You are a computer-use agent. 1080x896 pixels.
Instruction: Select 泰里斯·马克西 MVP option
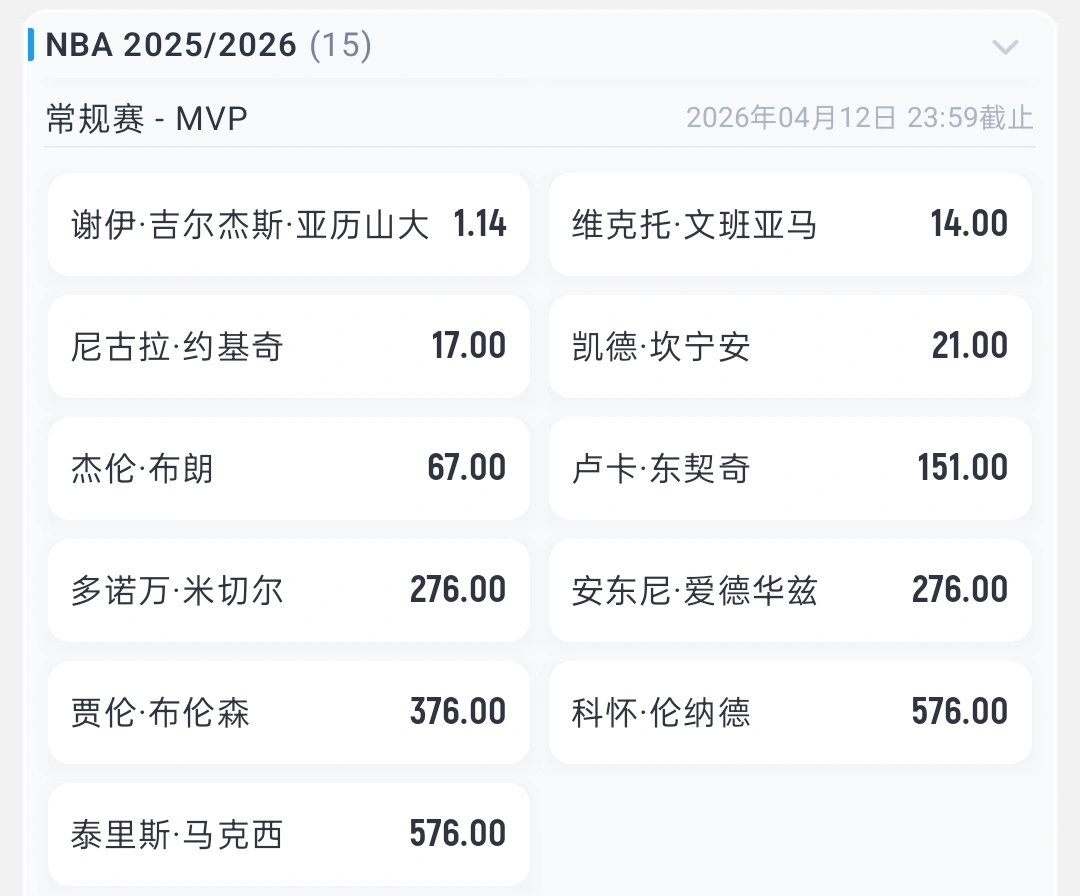(x=288, y=834)
